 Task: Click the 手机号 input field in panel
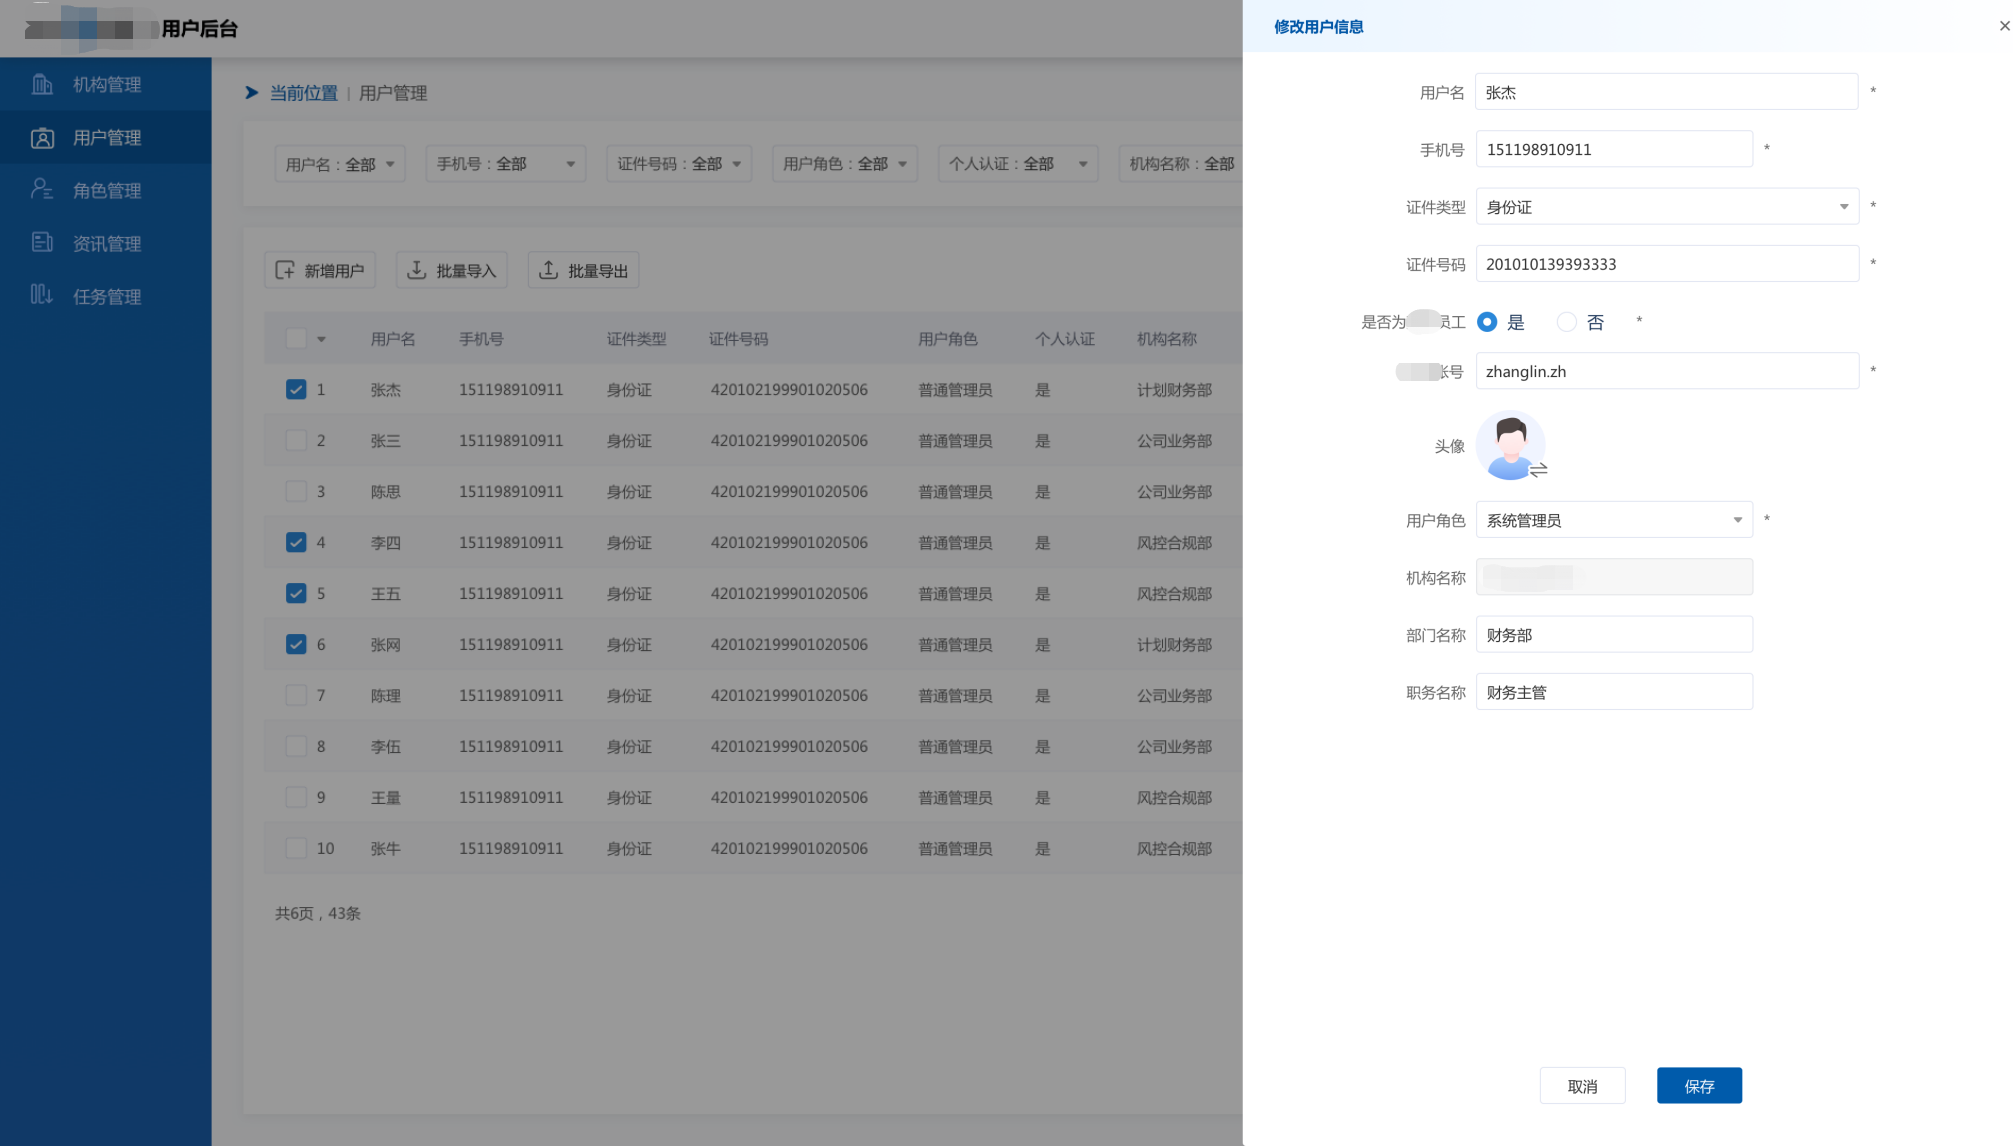[1614, 149]
